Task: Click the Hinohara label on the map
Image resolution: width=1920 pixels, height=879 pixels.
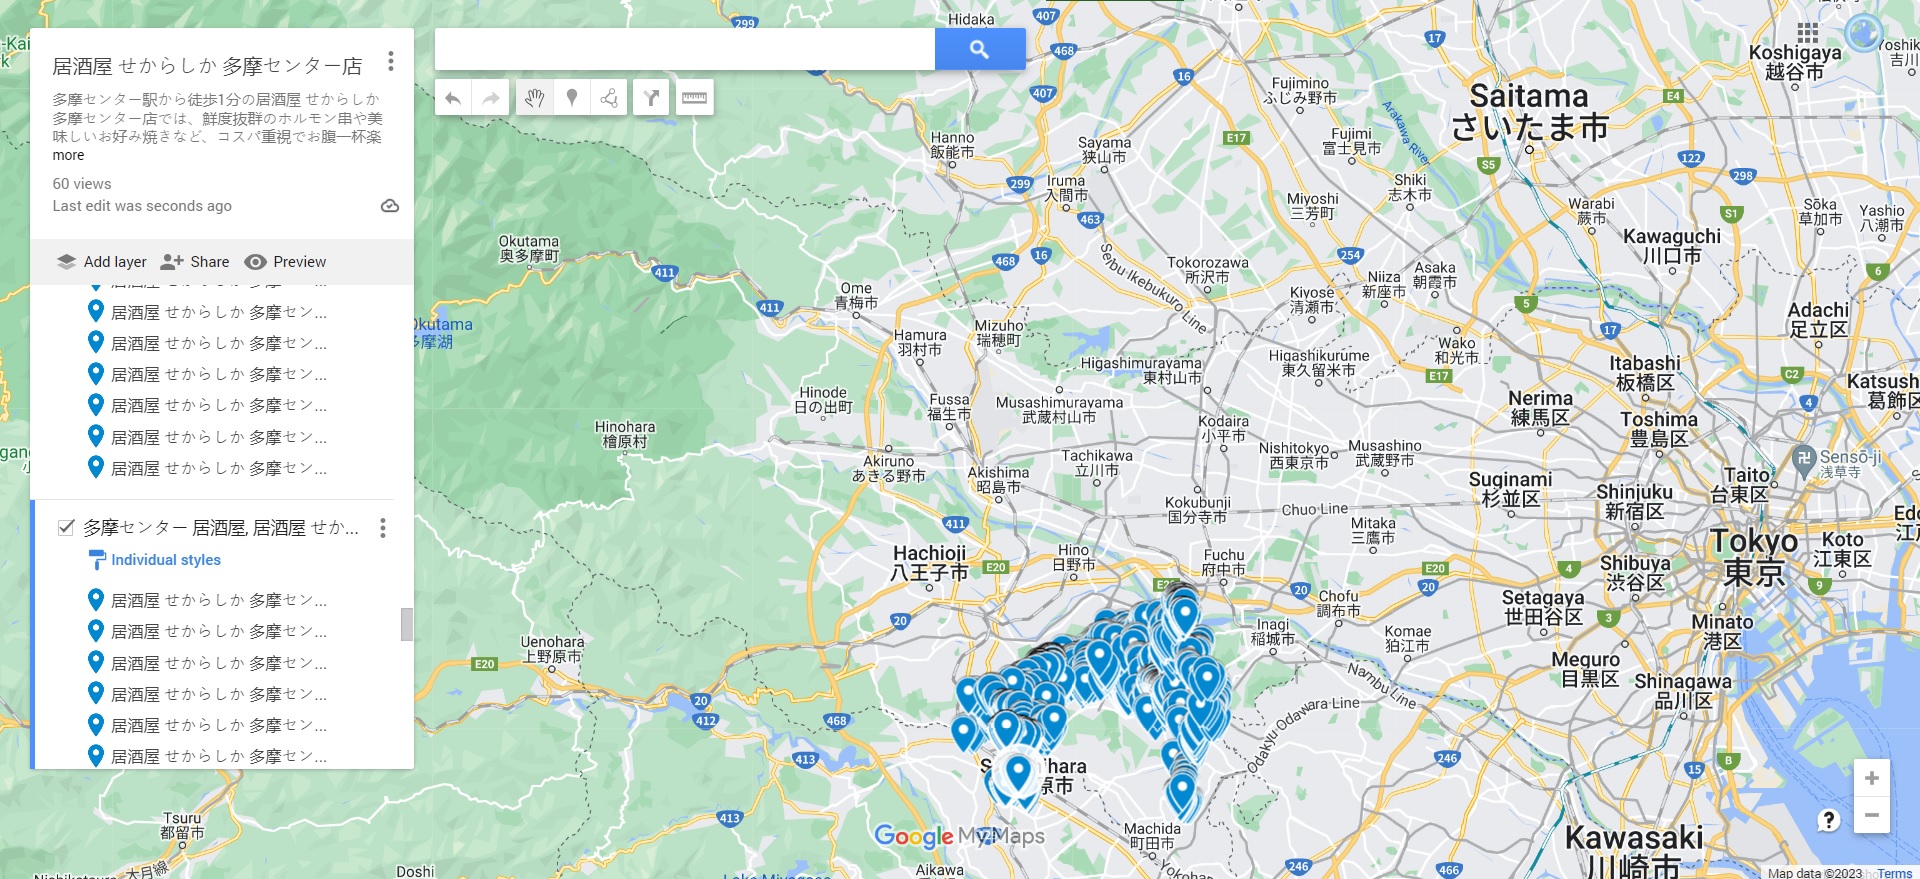Action: point(625,434)
